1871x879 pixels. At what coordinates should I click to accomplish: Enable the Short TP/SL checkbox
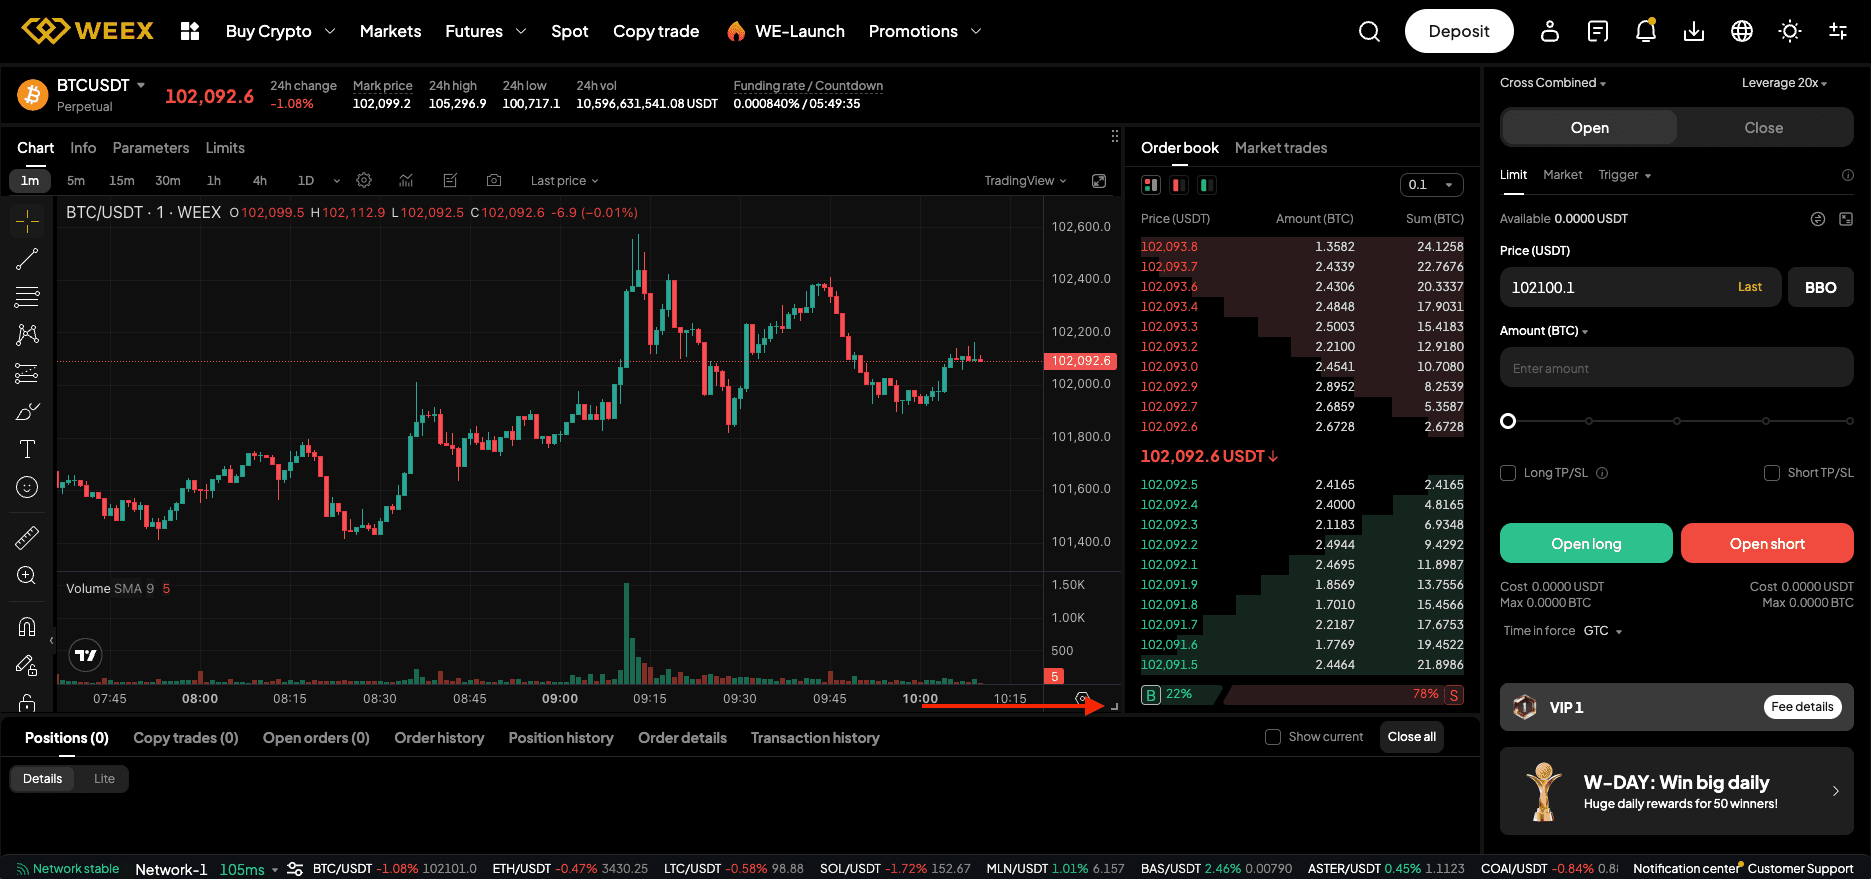[1771, 473]
